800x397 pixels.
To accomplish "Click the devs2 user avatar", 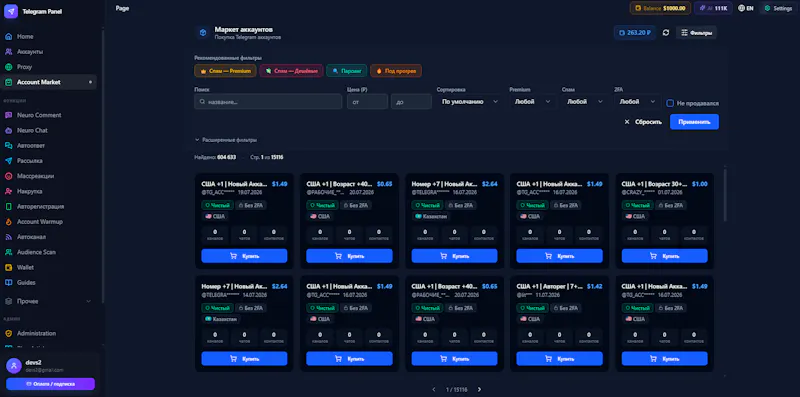I will tap(14, 365).
